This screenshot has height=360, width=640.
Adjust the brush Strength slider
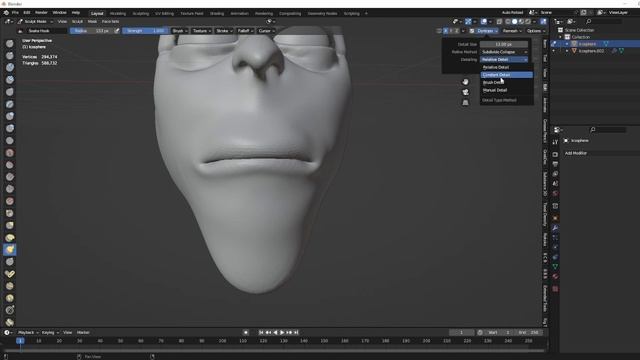click(x=144, y=31)
